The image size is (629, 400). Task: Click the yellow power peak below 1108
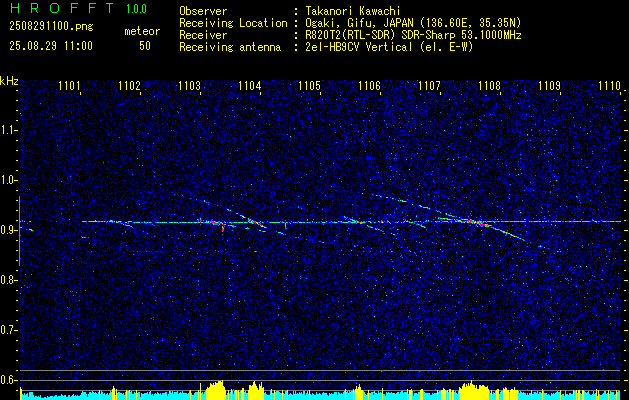click(474, 391)
